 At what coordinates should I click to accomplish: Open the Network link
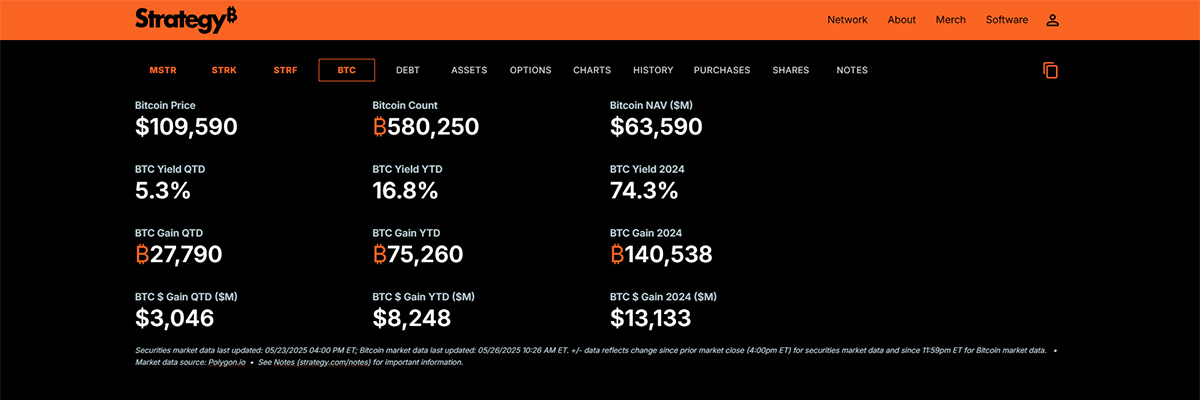tap(847, 20)
